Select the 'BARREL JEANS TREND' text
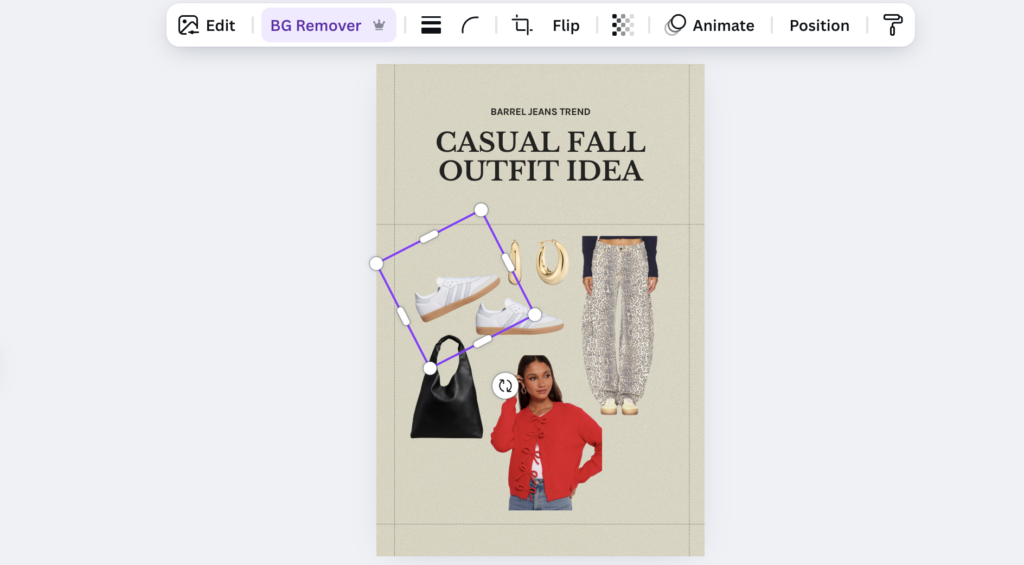Image resolution: width=1024 pixels, height=565 pixels. pyautogui.click(x=540, y=112)
